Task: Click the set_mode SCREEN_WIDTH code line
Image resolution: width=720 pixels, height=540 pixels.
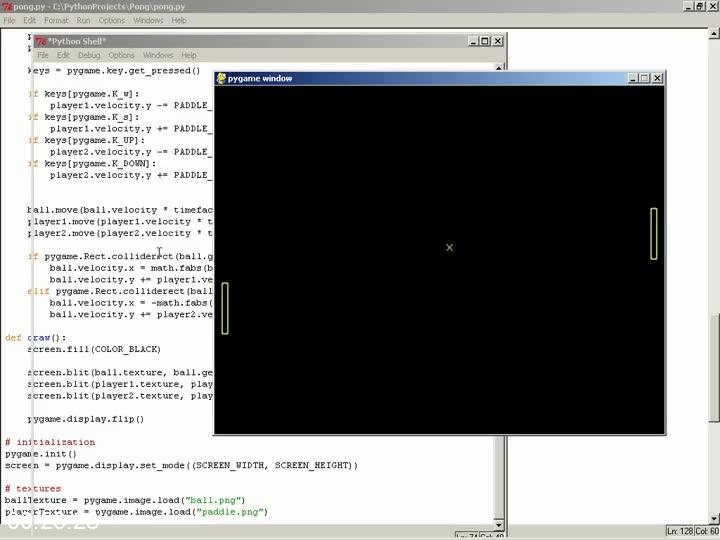Action: click(181, 465)
